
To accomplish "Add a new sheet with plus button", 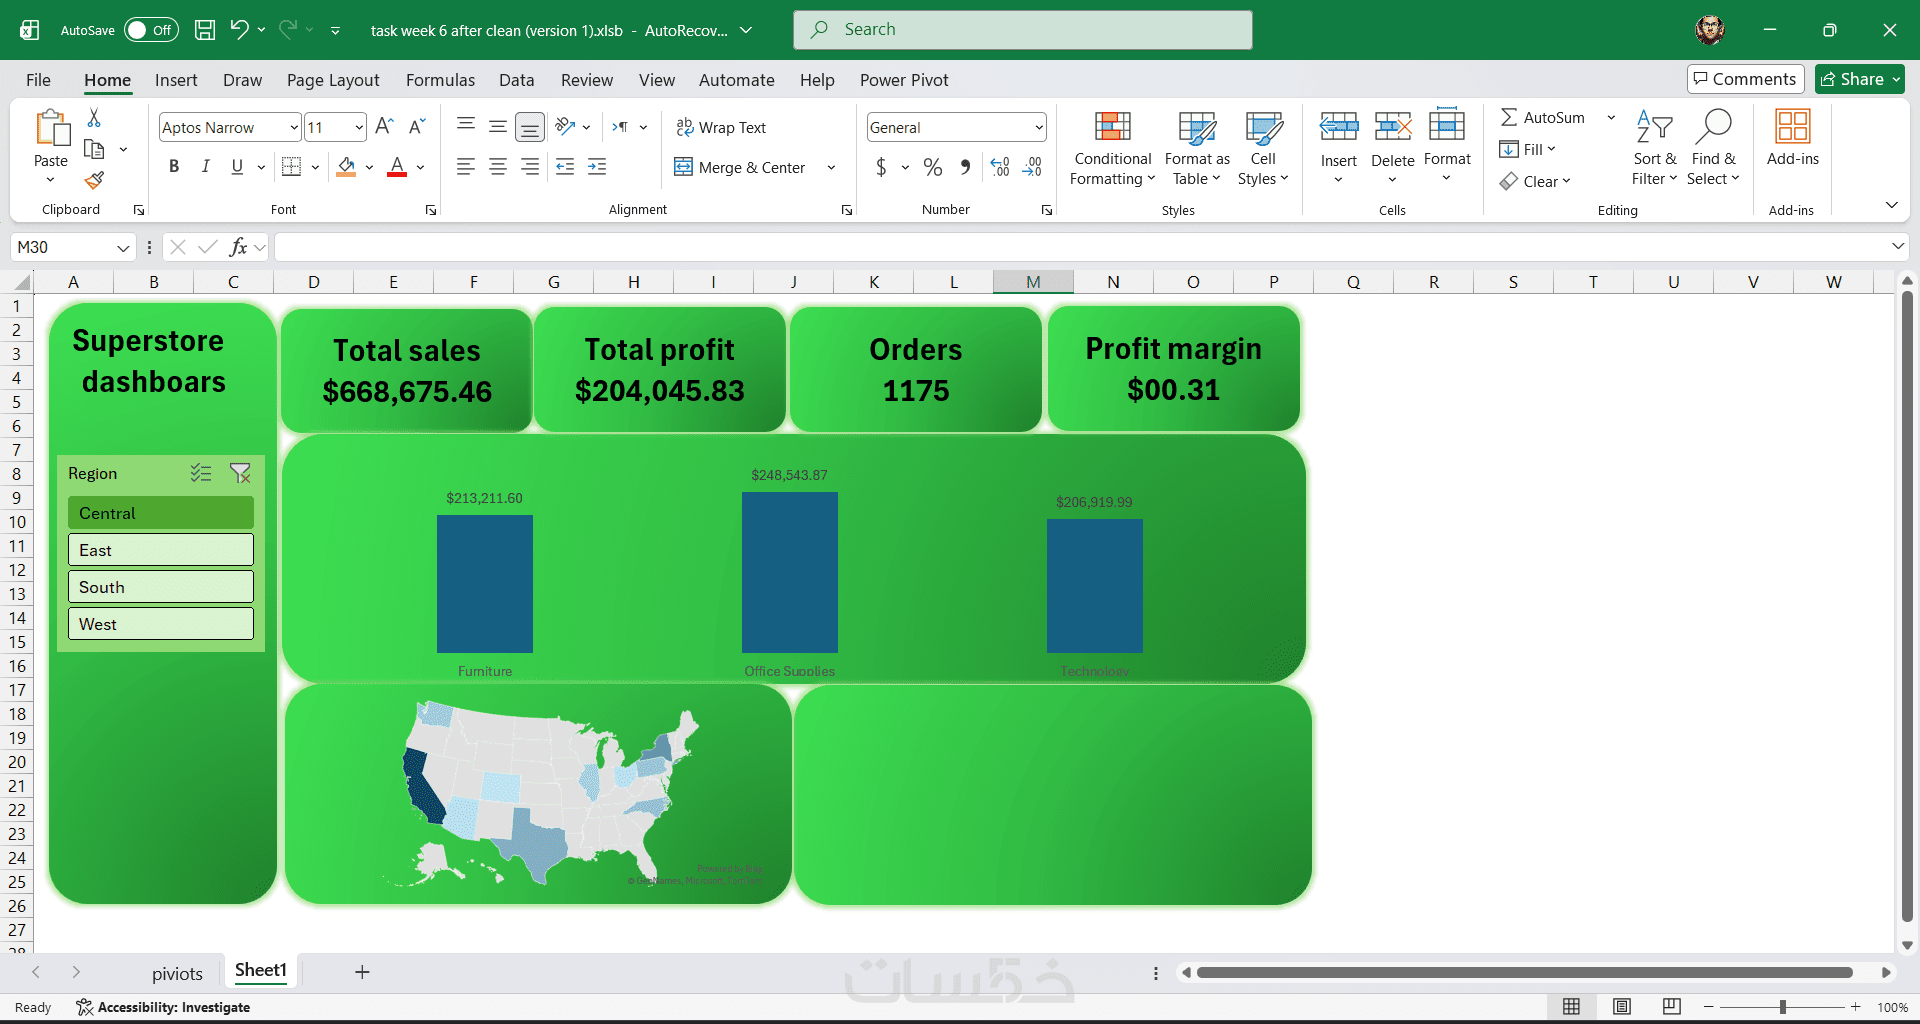I will pos(362,972).
